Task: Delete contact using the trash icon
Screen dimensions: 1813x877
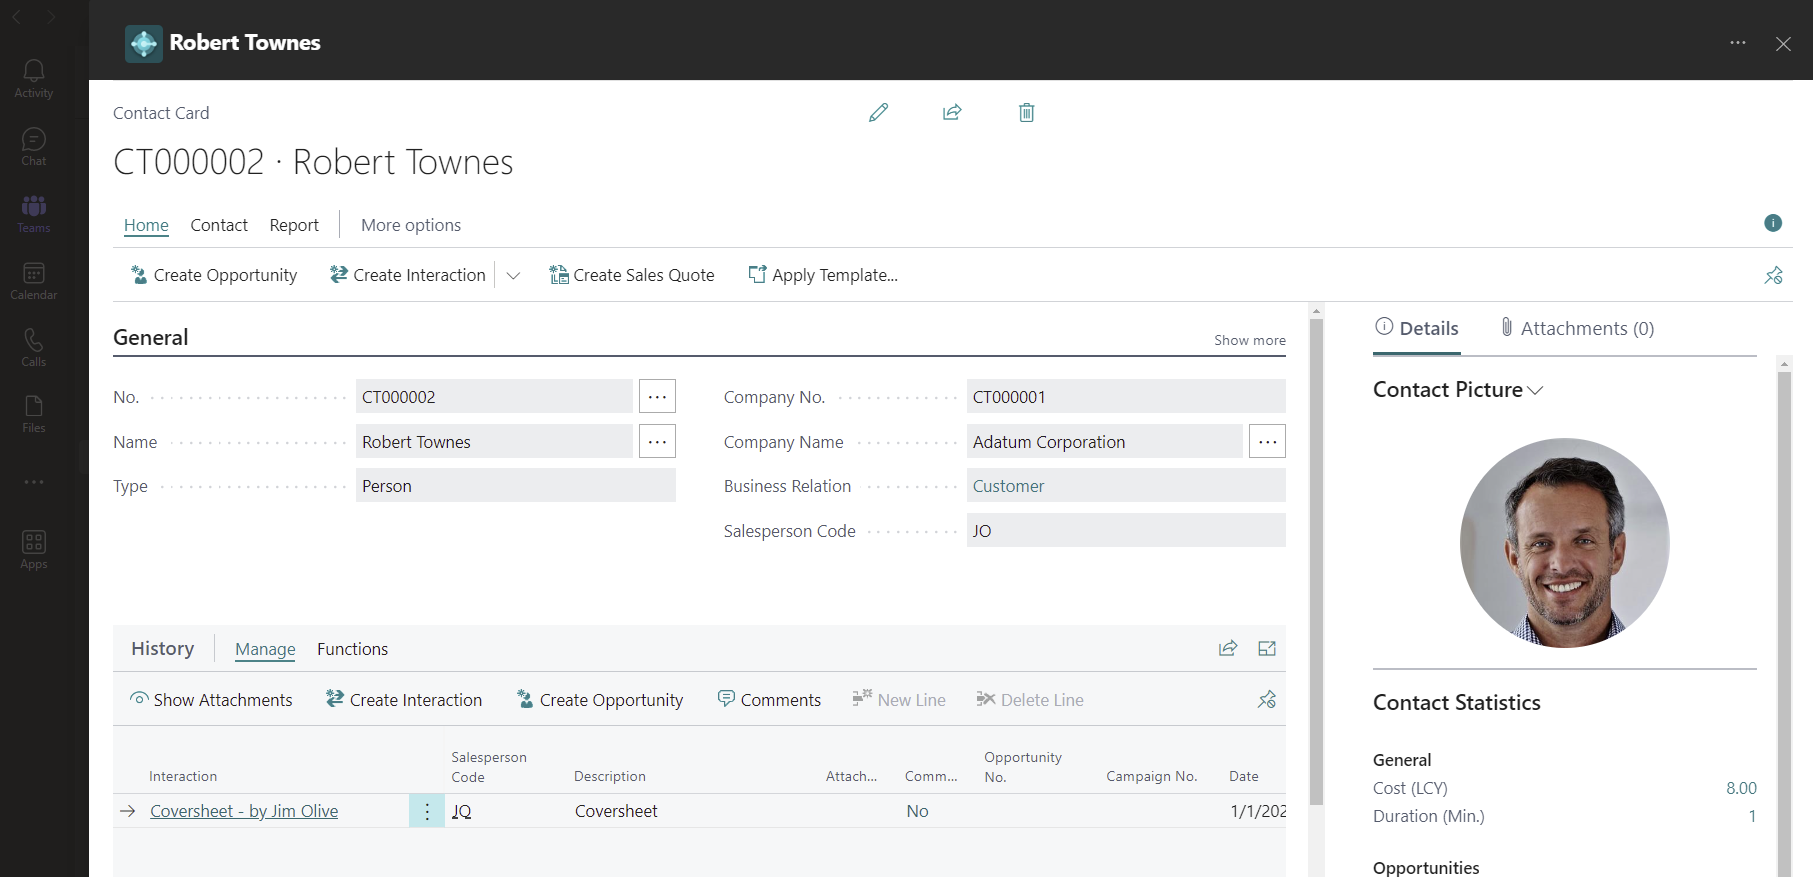Action: pyautogui.click(x=1026, y=112)
